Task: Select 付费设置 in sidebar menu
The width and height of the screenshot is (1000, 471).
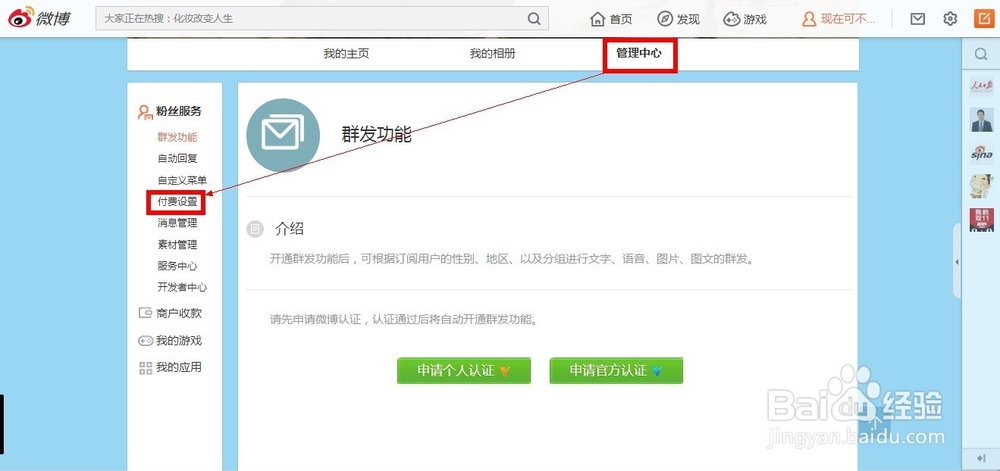Action: tap(177, 202)
